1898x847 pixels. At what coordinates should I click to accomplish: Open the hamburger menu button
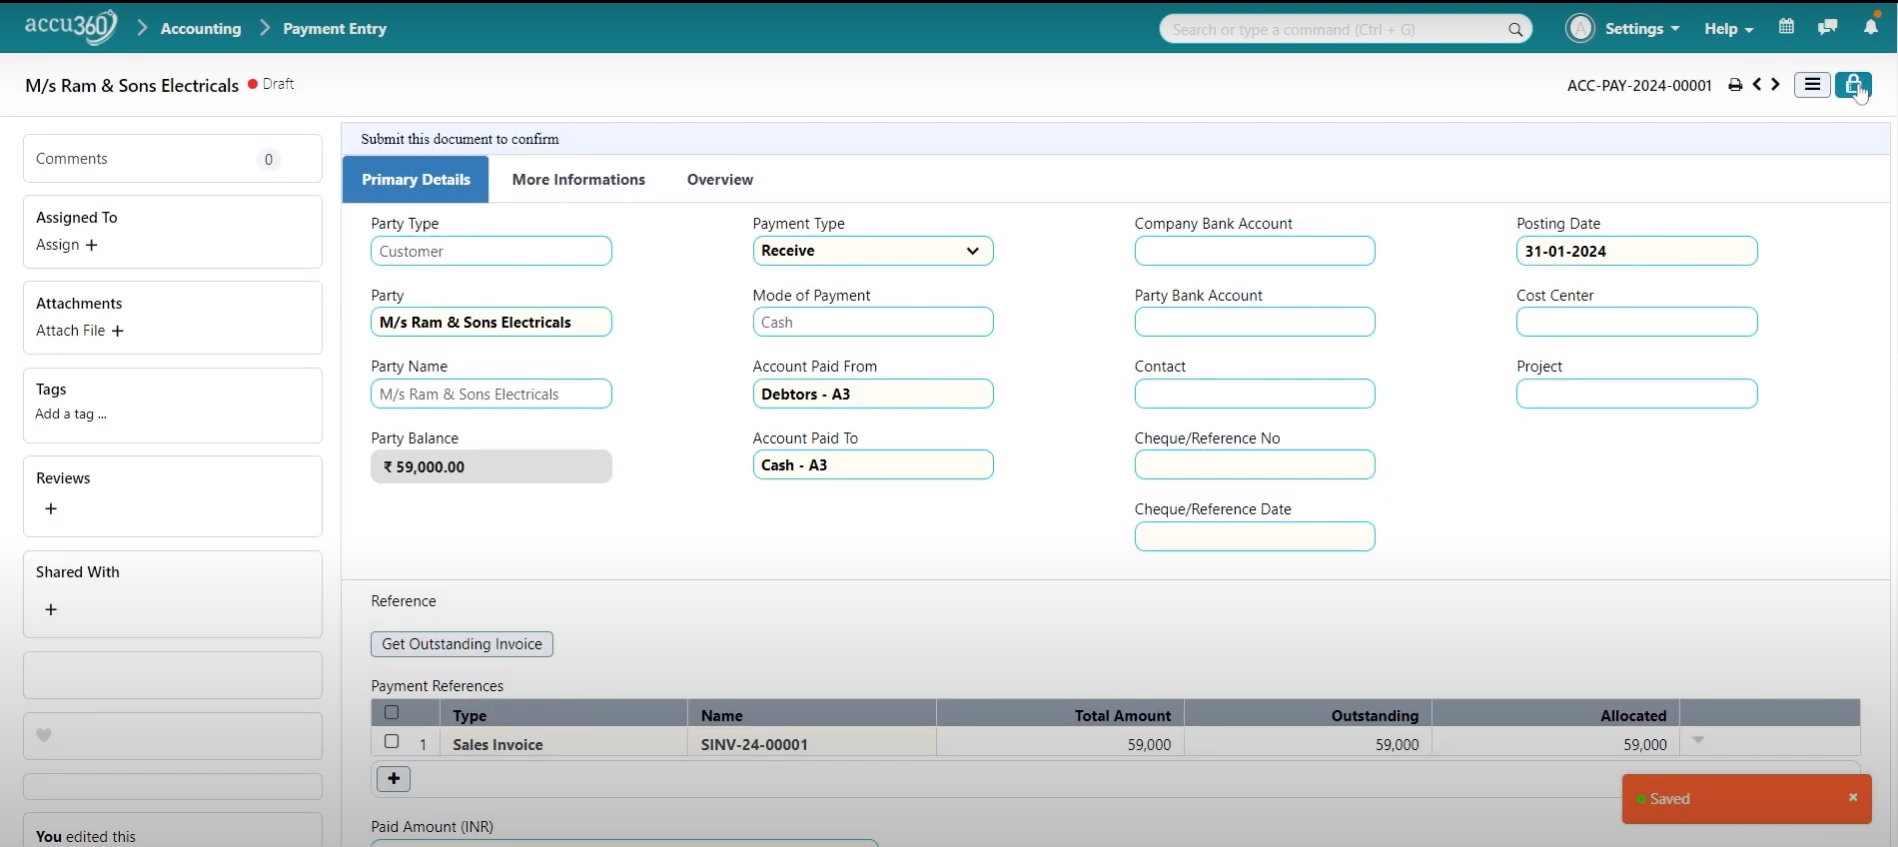(x=1812, y=85)
